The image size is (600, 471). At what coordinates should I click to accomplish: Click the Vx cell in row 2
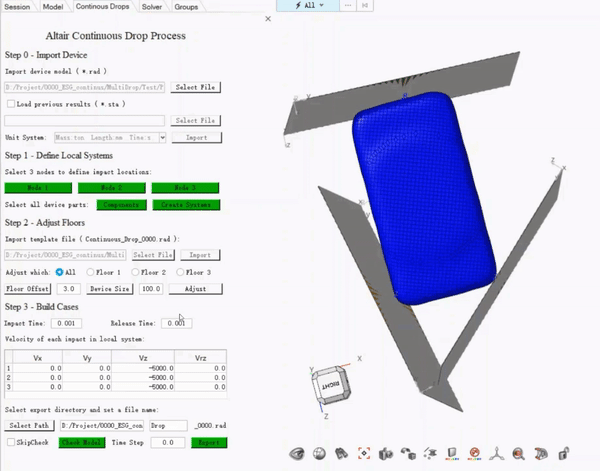38,378
